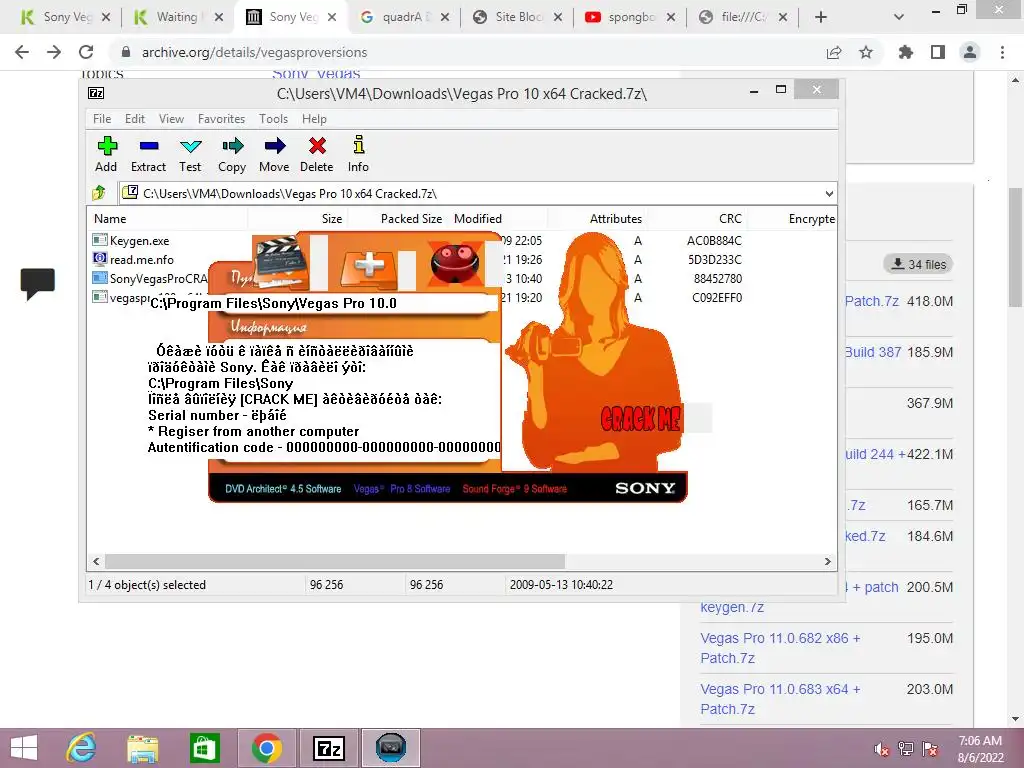
Task: Open Chrome three-dot menu
Action: [x=1002, y=52]
